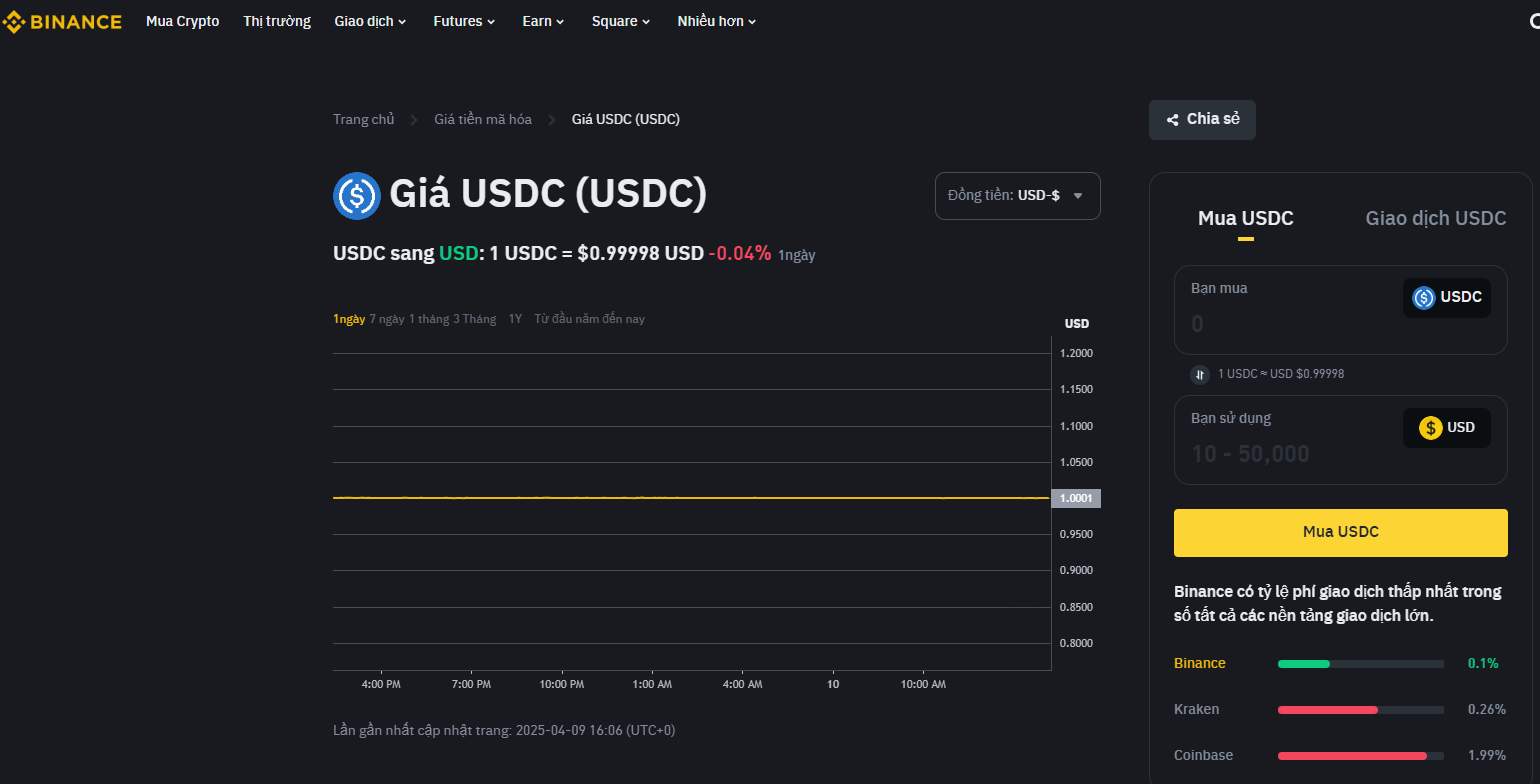Switch to the Giao dịch USDC tab
The height and width of the screenshot is (784, 1540).
(x=1436, y=218)
